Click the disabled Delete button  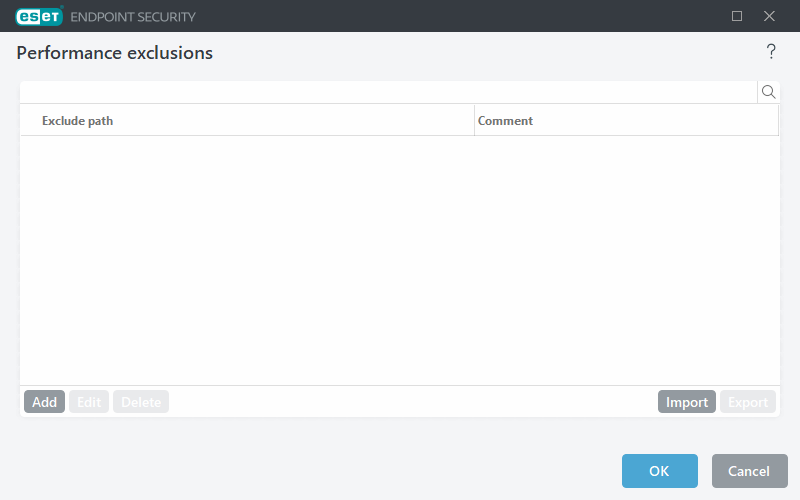[141, 402]
